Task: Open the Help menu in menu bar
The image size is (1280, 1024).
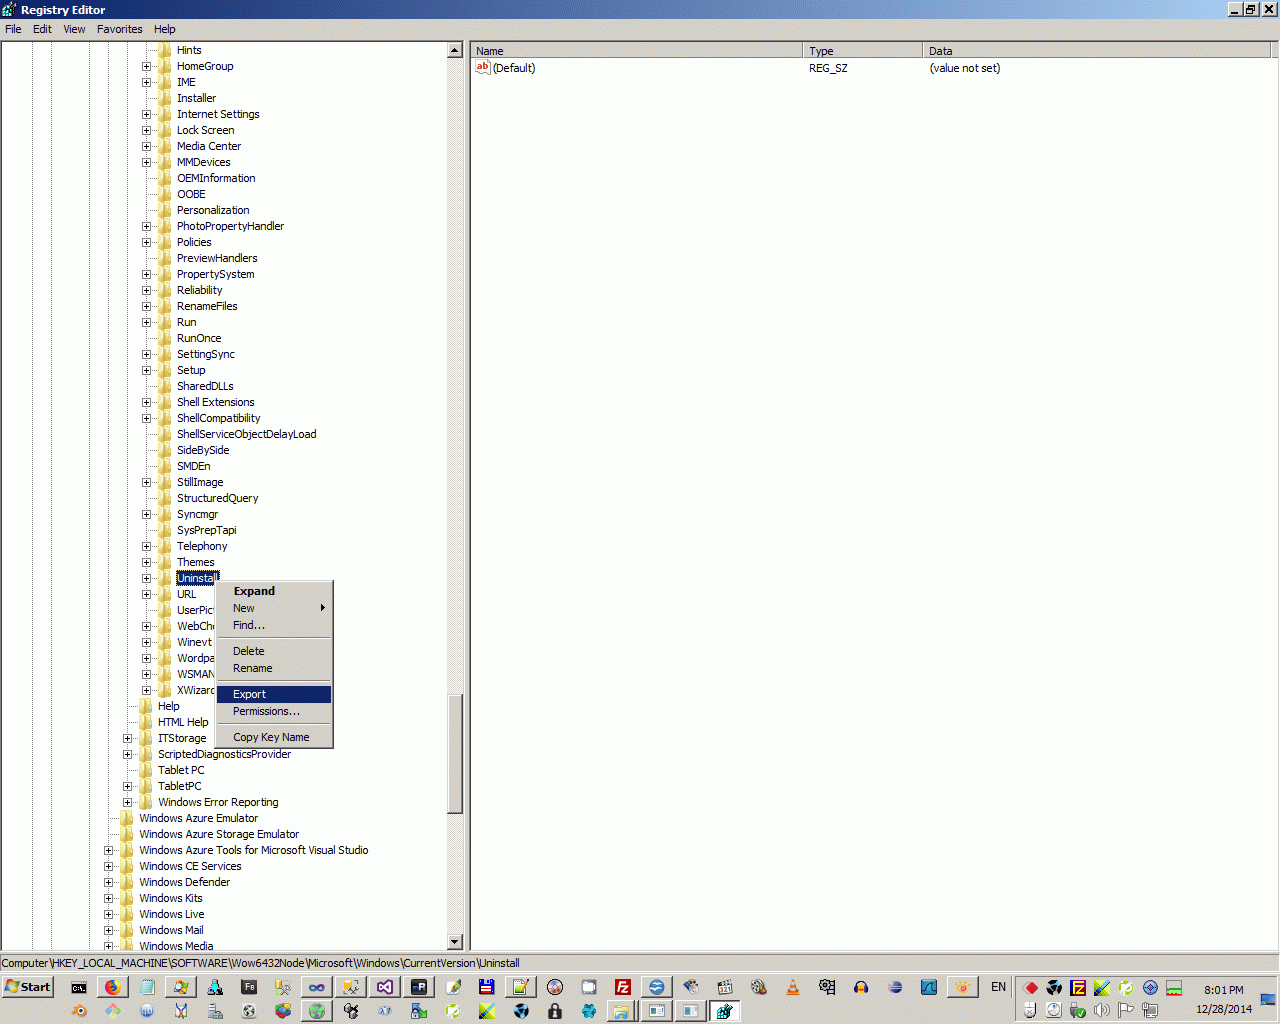Action: pos(165,29)
